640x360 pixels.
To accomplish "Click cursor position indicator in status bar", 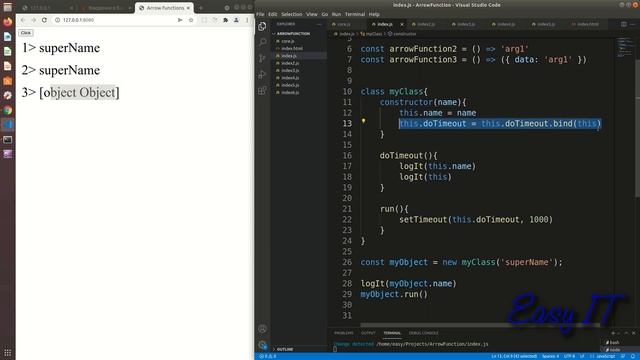I will [x=514, y=356].
